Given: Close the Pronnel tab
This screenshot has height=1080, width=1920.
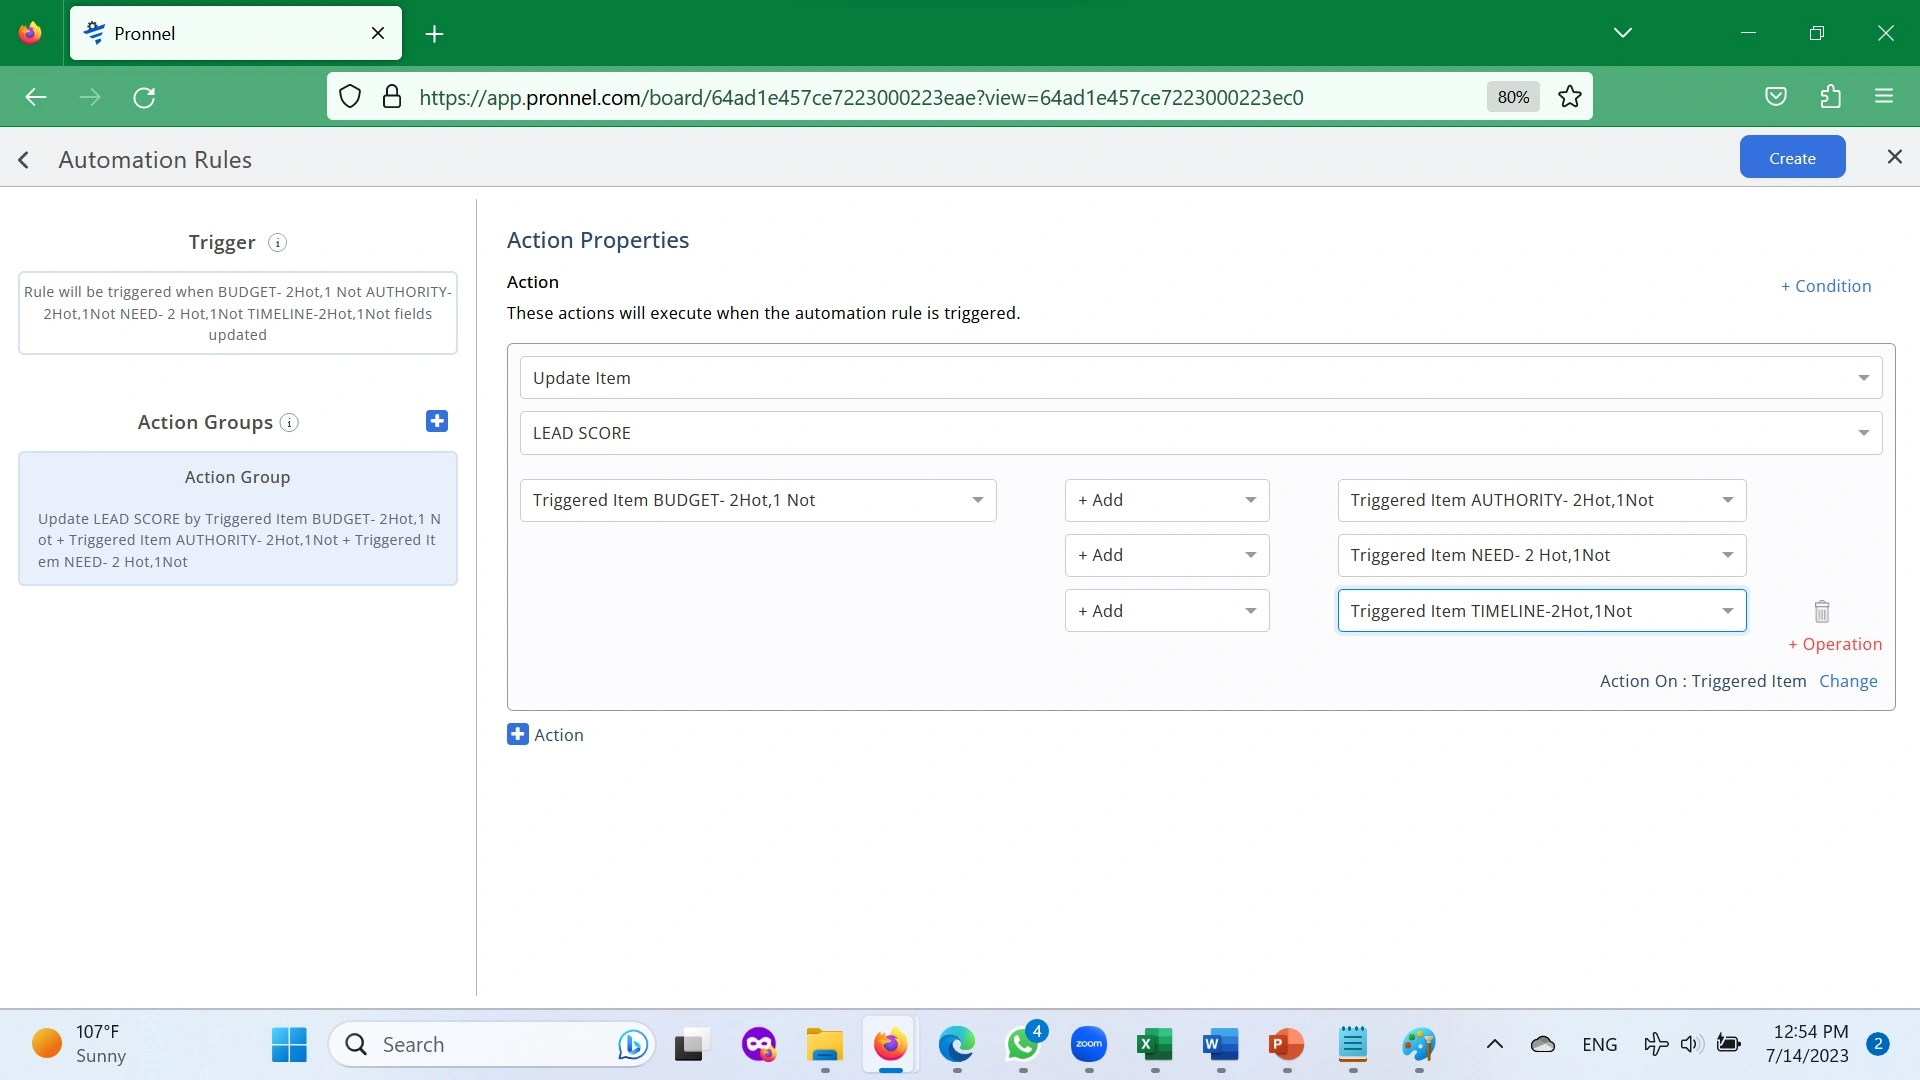Looking at the screenshot, I should tap(378, 33).
